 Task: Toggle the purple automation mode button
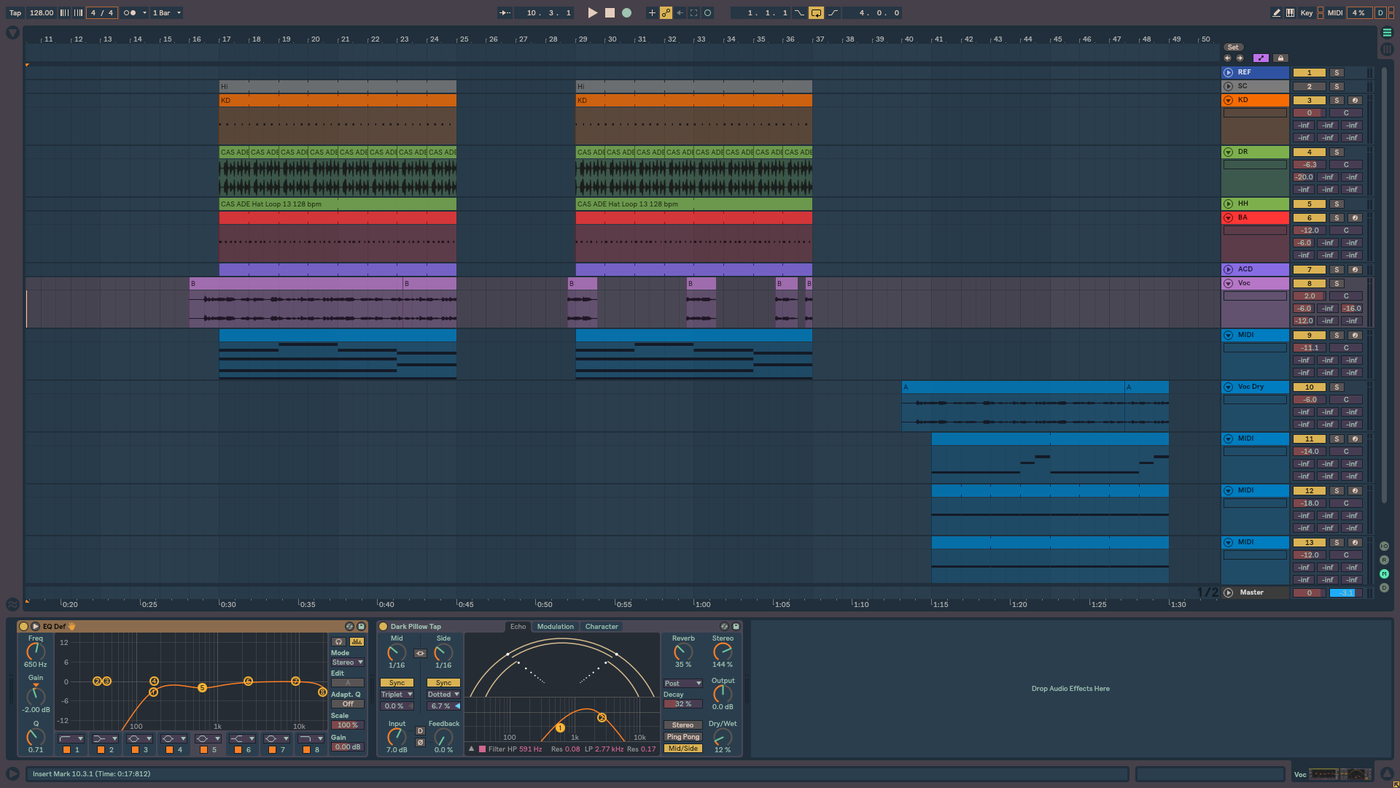pyautogui.click(x=1261, y=58)
